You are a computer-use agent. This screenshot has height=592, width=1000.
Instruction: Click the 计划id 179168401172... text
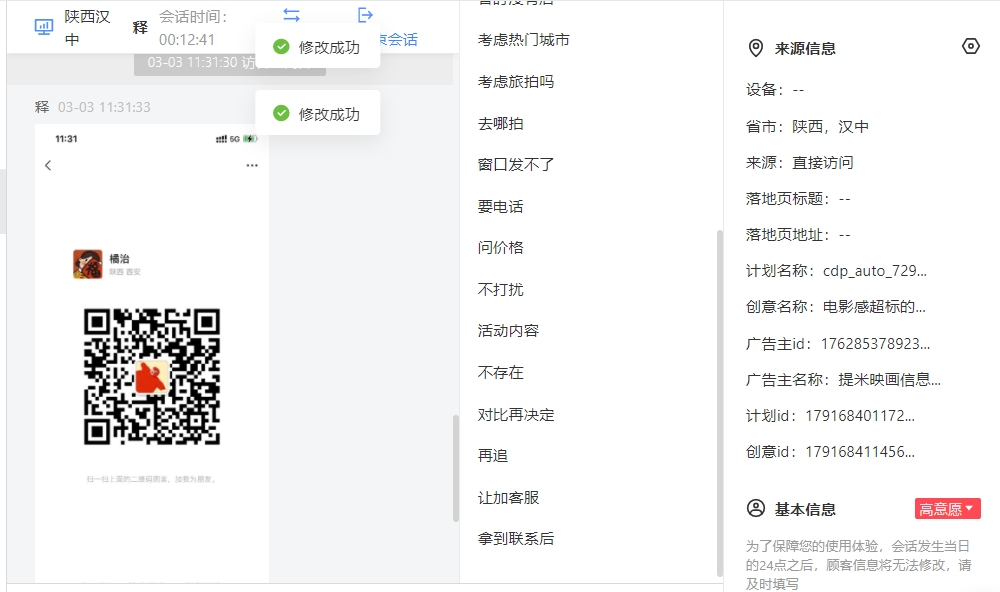(x=830, y=416)
